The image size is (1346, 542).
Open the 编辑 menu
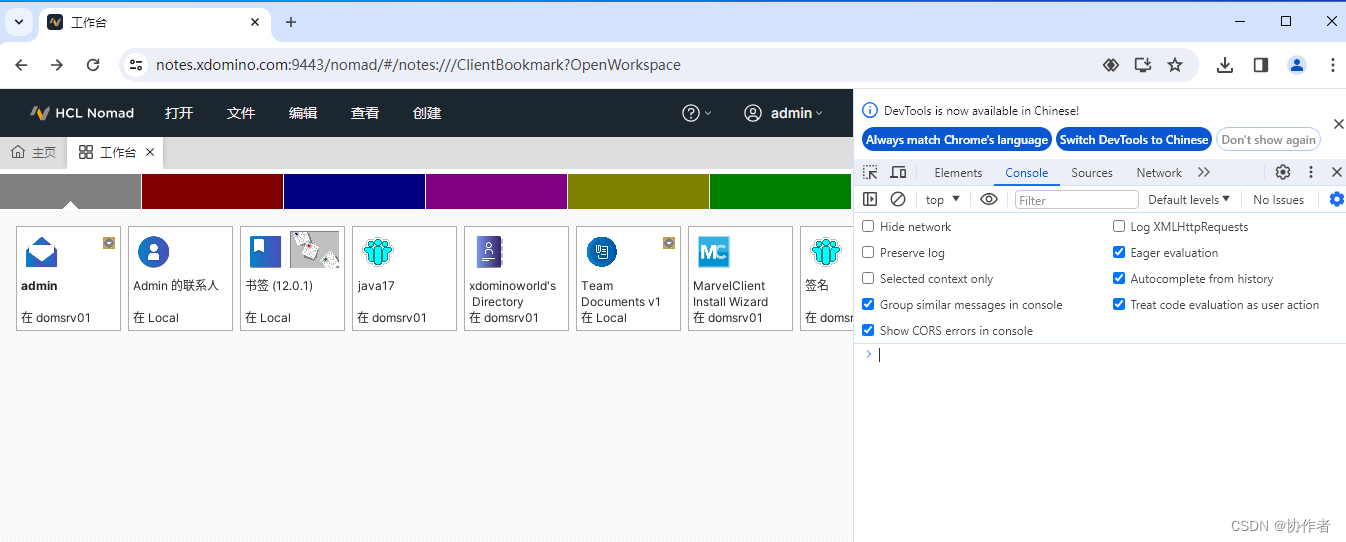(303, 113)
